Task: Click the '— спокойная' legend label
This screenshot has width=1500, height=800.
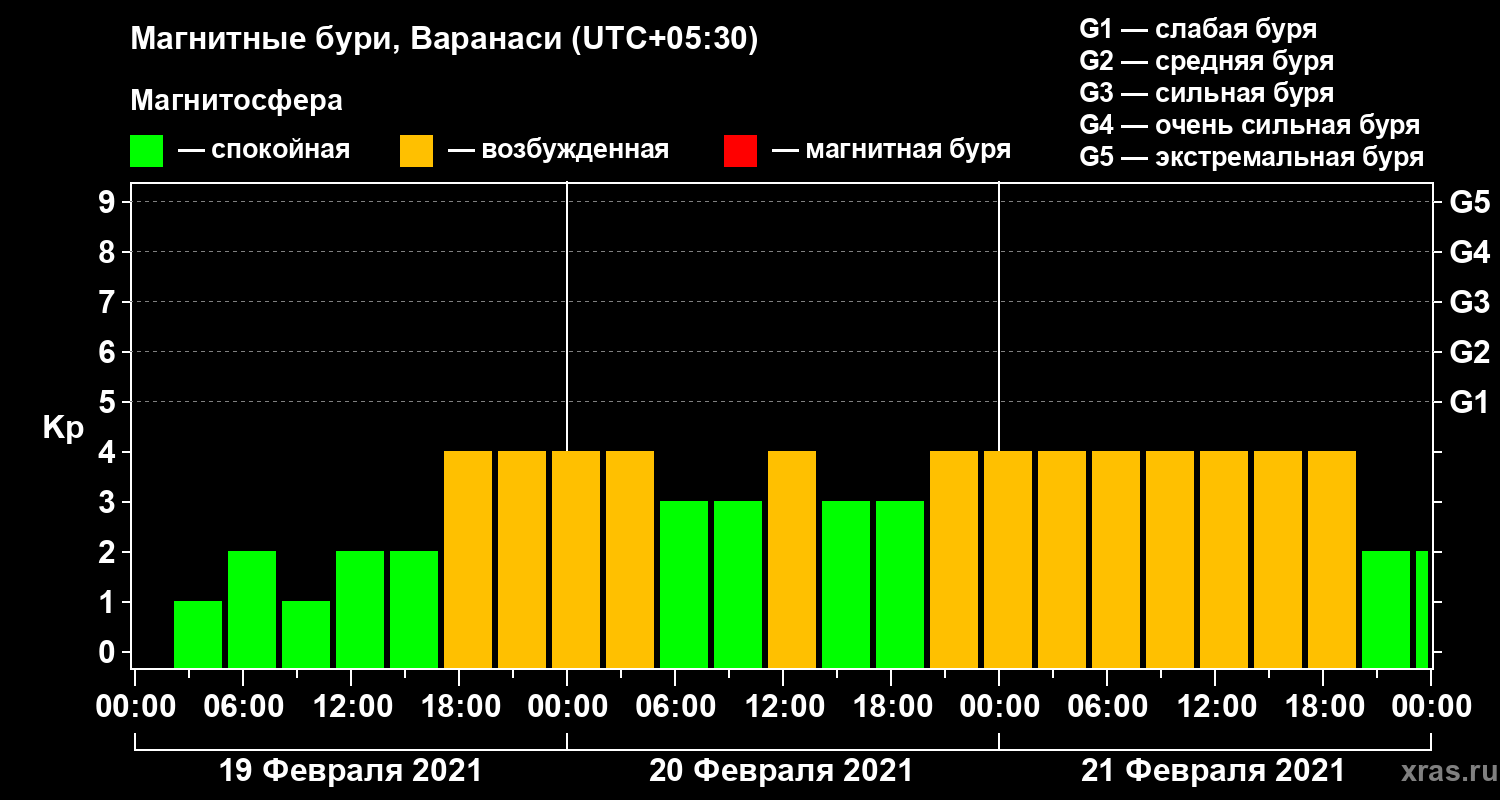Action: (264, 150)
